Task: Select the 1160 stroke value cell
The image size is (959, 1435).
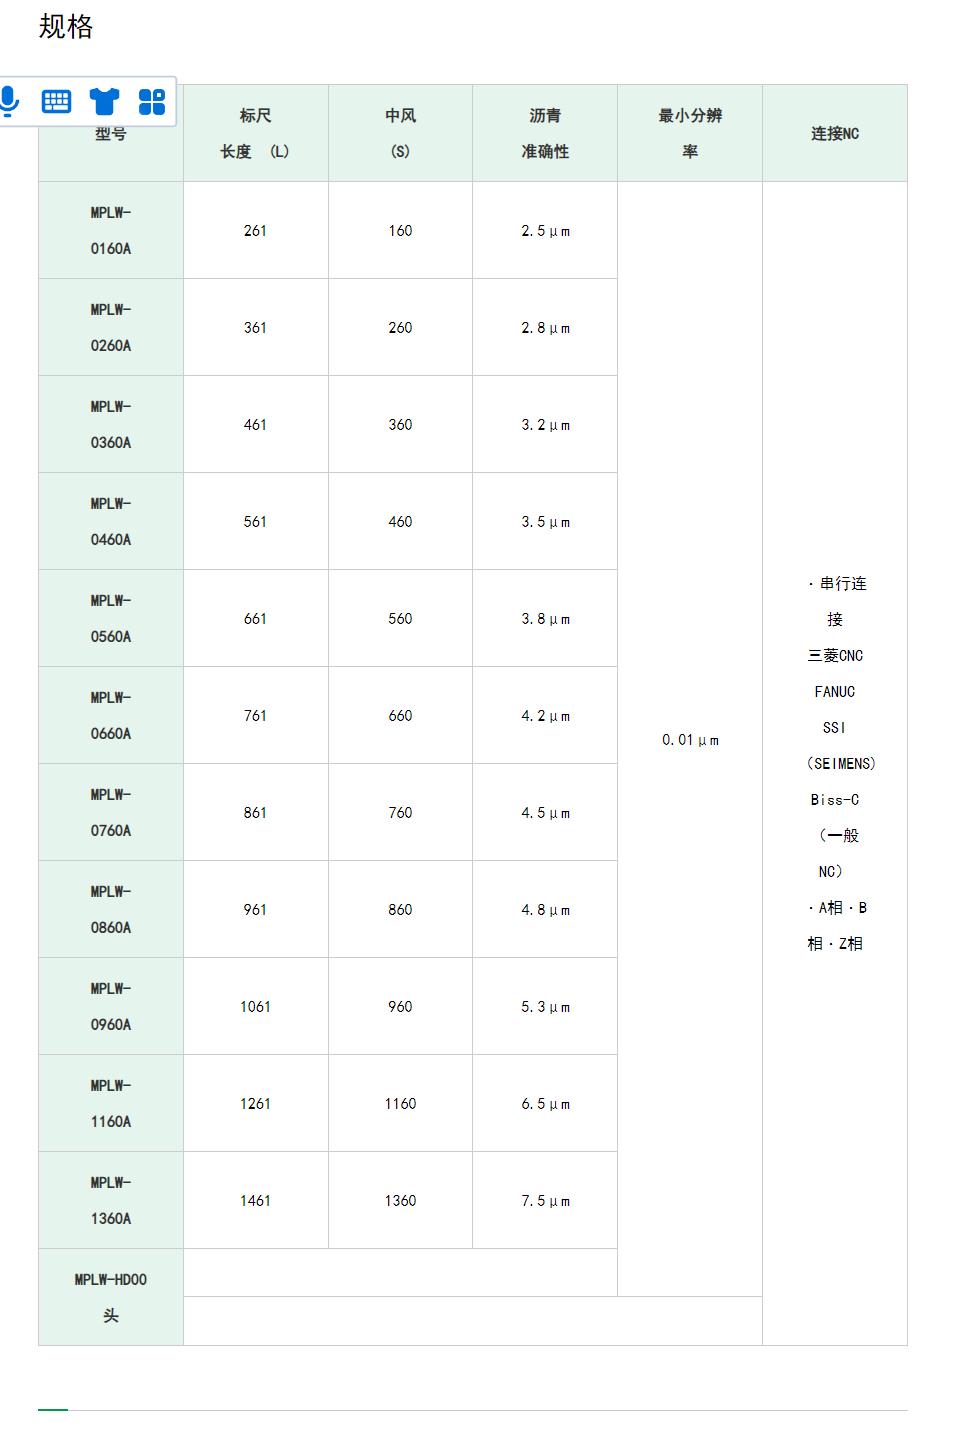Action: 400,1103
